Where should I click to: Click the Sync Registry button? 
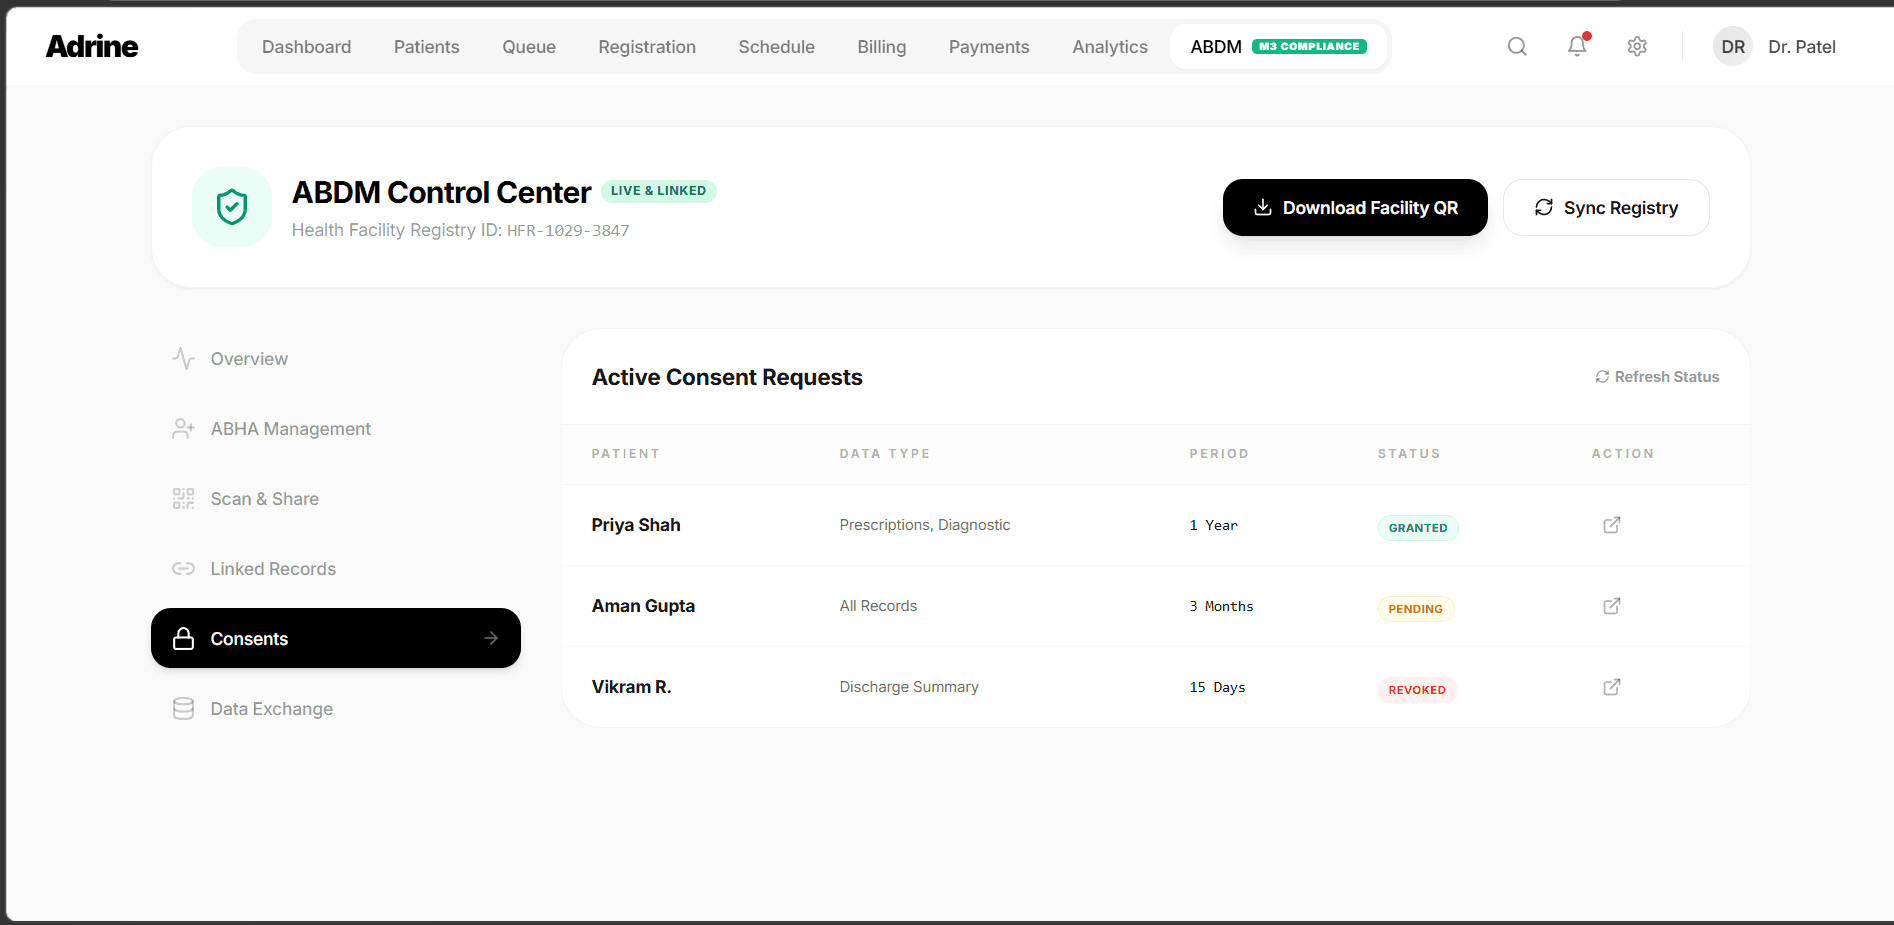pyautogui.click(x=1606, y=207)
